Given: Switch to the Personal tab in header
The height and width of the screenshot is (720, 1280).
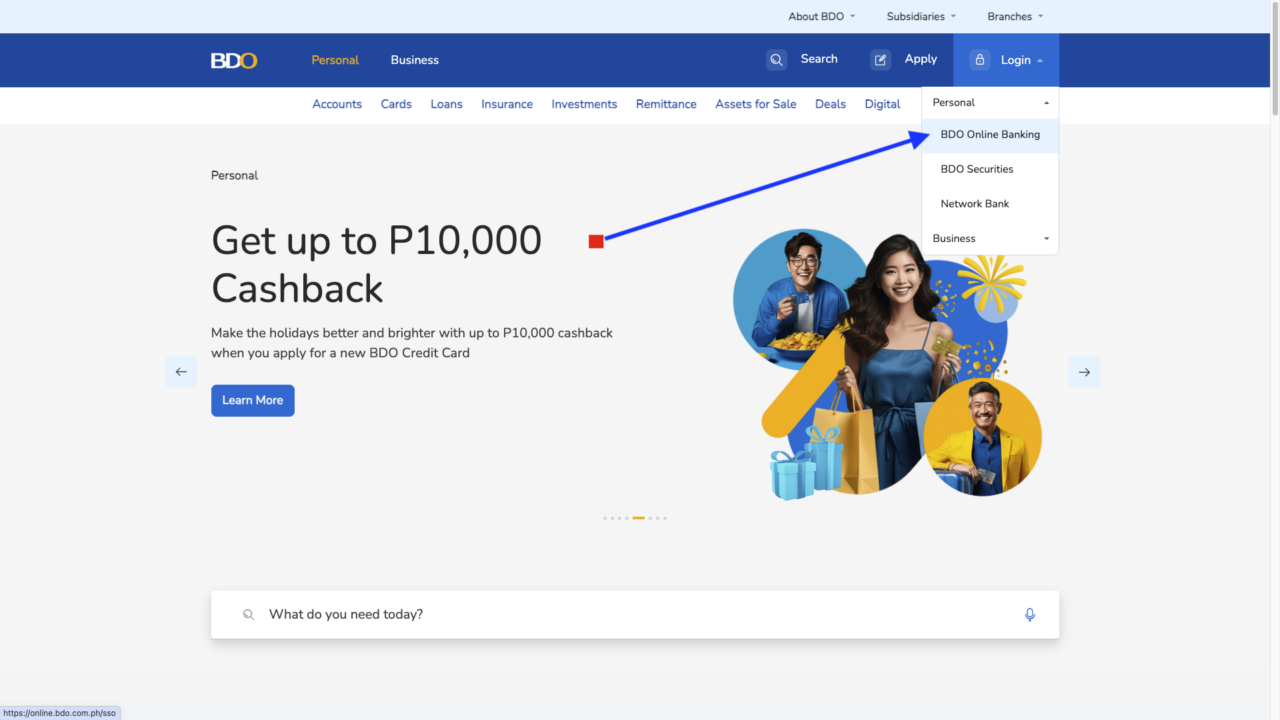Looking at the screenshot, I should click(335, 60).
